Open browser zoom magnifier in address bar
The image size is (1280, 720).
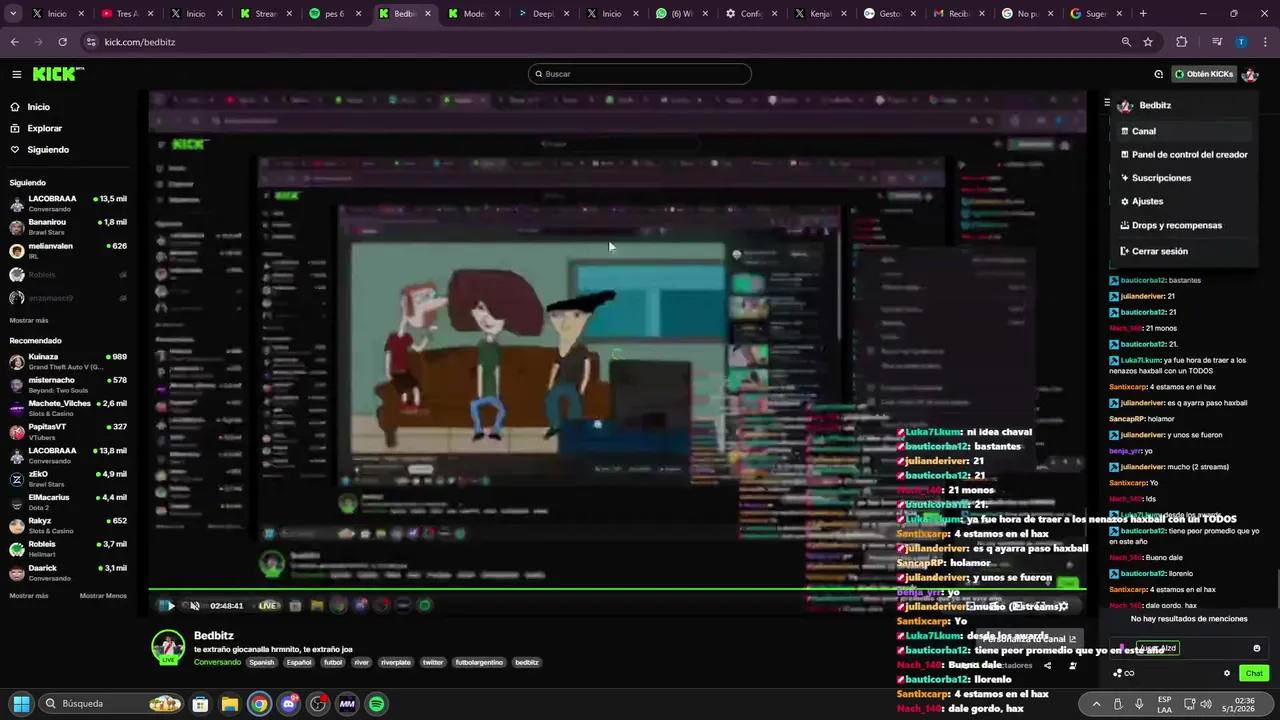(x=1126, y=42)
